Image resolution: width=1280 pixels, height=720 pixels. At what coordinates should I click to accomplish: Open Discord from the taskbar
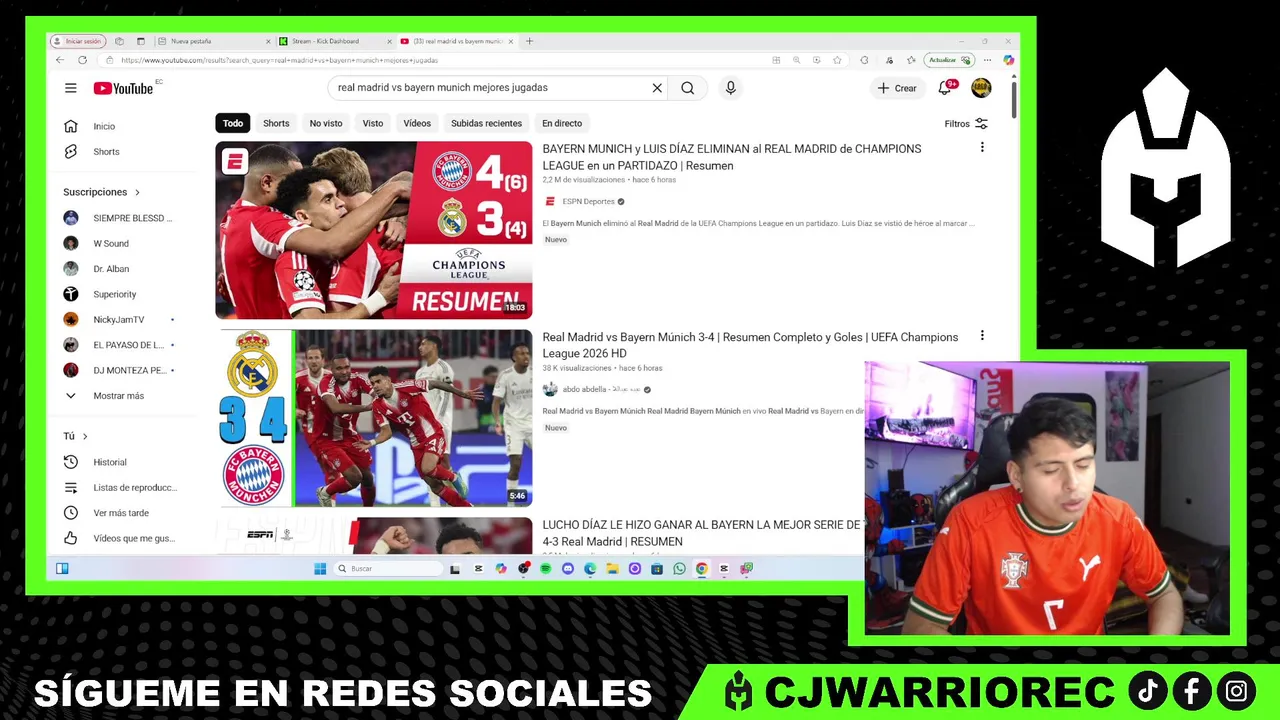[x=568, y=569]
